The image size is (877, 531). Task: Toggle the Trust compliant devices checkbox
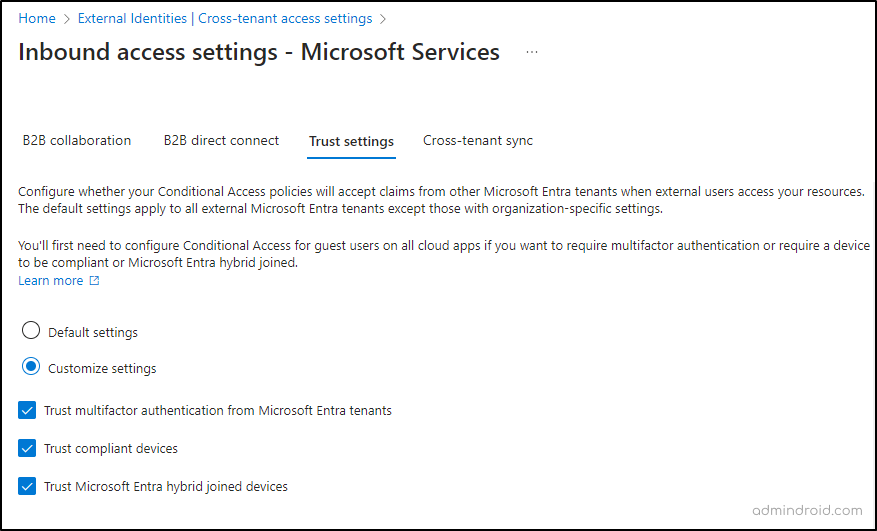27,448
